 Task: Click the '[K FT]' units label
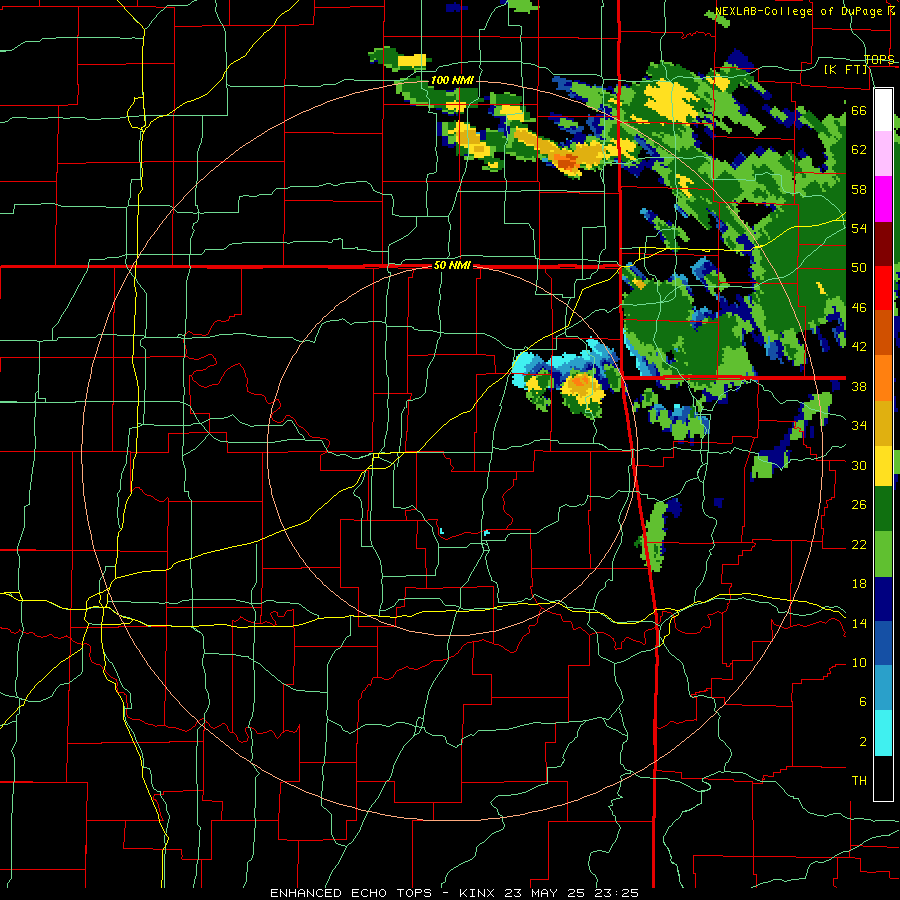(x=845, y=69)
